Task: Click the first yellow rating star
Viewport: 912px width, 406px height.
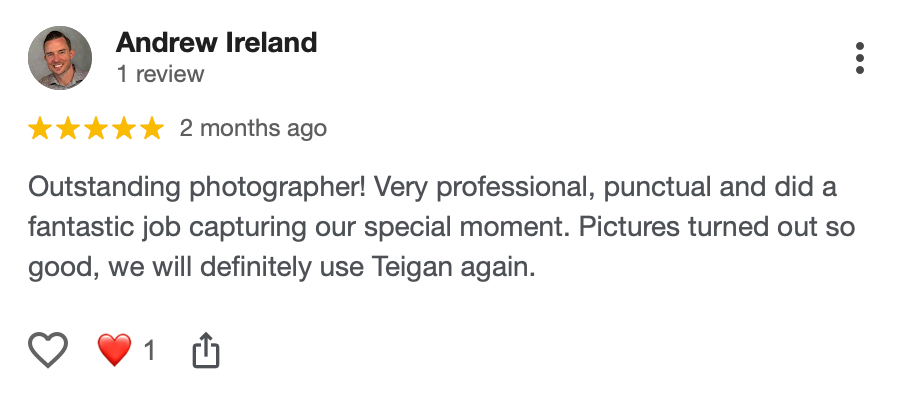Action: pos(40,128)
